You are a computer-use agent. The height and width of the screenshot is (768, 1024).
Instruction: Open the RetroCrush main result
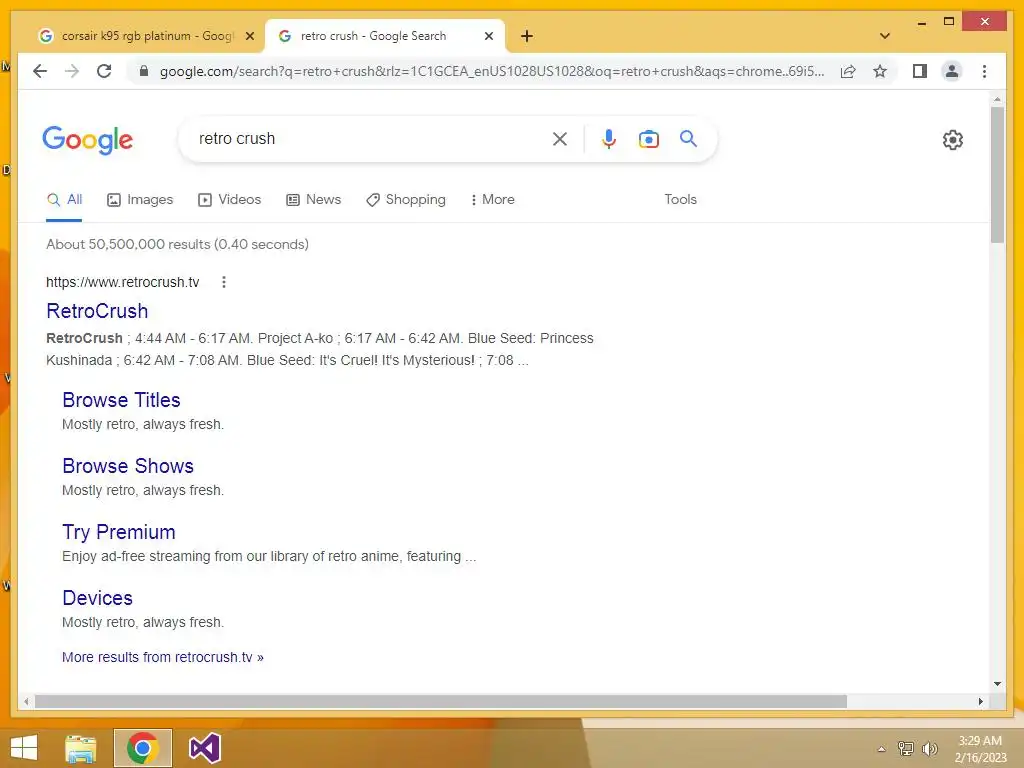click(97, 311)
